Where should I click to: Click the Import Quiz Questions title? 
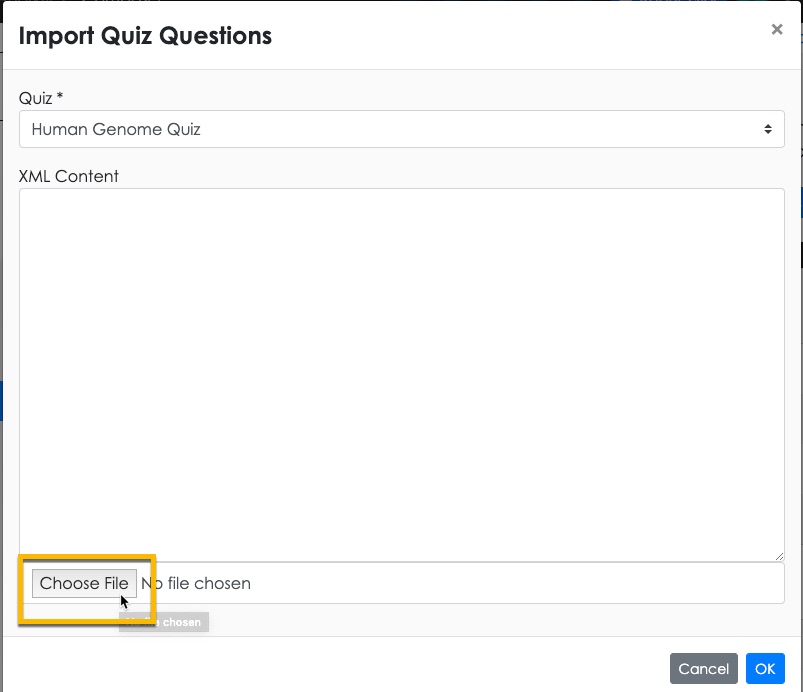[145, 36]
